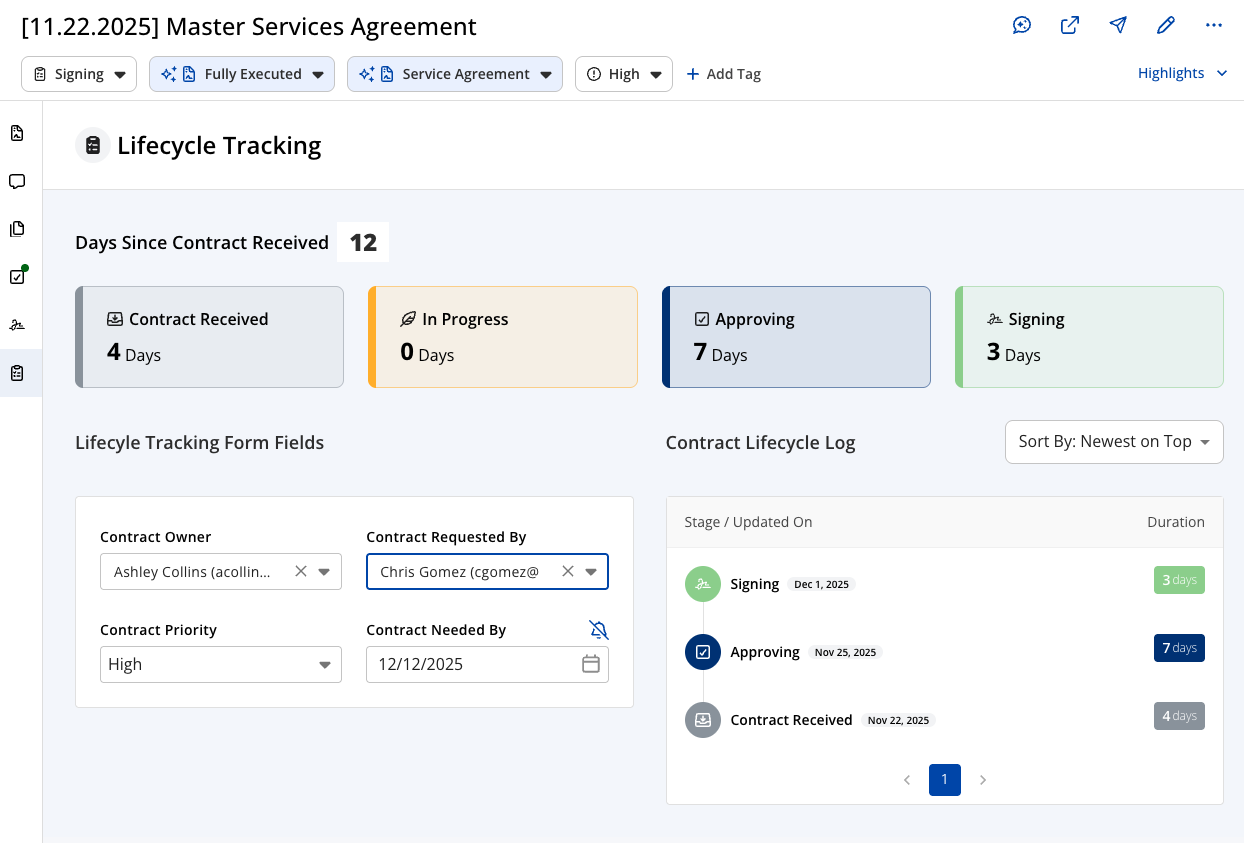Viewport: 1244px width, 843px height.
Task: Select the send/submit paper plane icon
Action: click(1117, 25)
